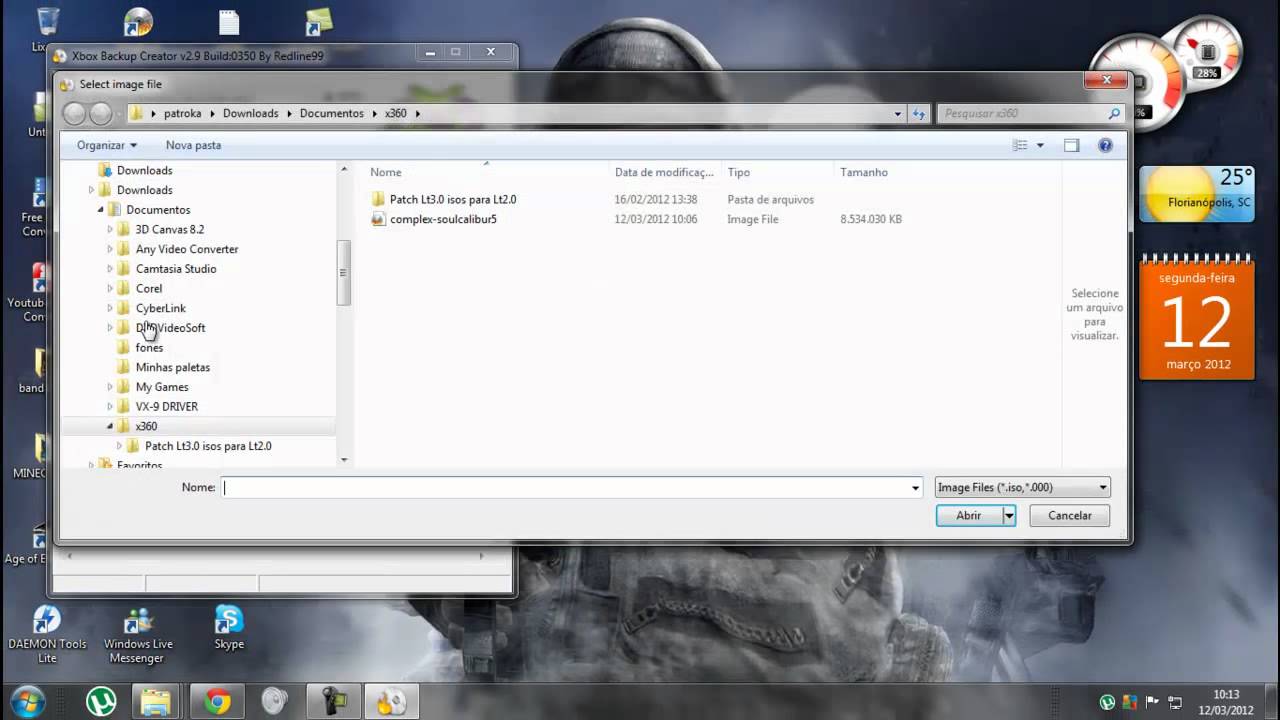Expand the 3D Canvas 8.2 tree node

[110, 229]
